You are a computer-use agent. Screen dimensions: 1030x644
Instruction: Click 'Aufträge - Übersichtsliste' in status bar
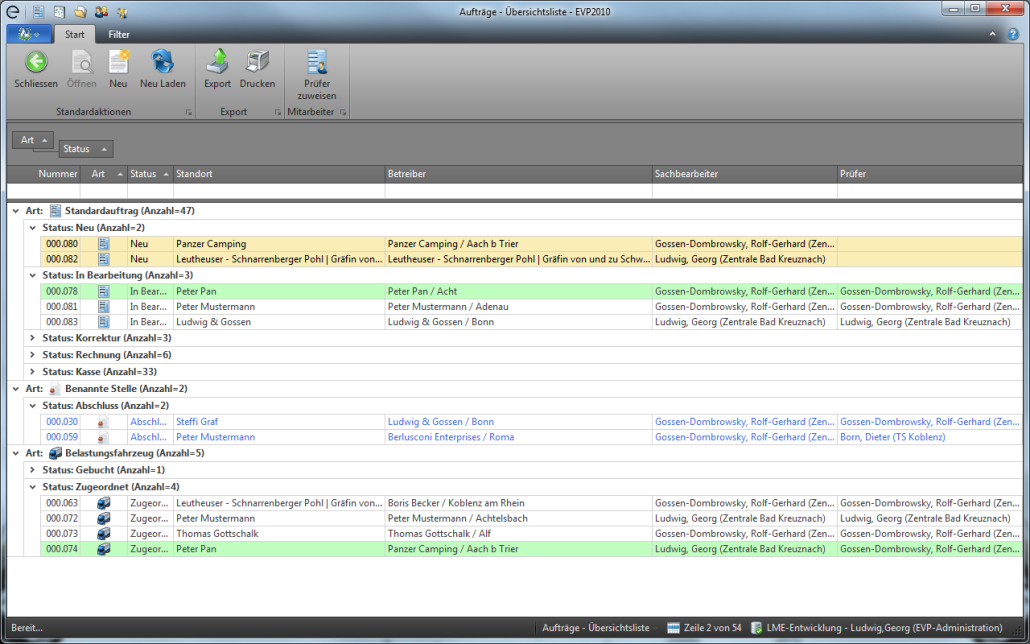[x=596, y=628]
